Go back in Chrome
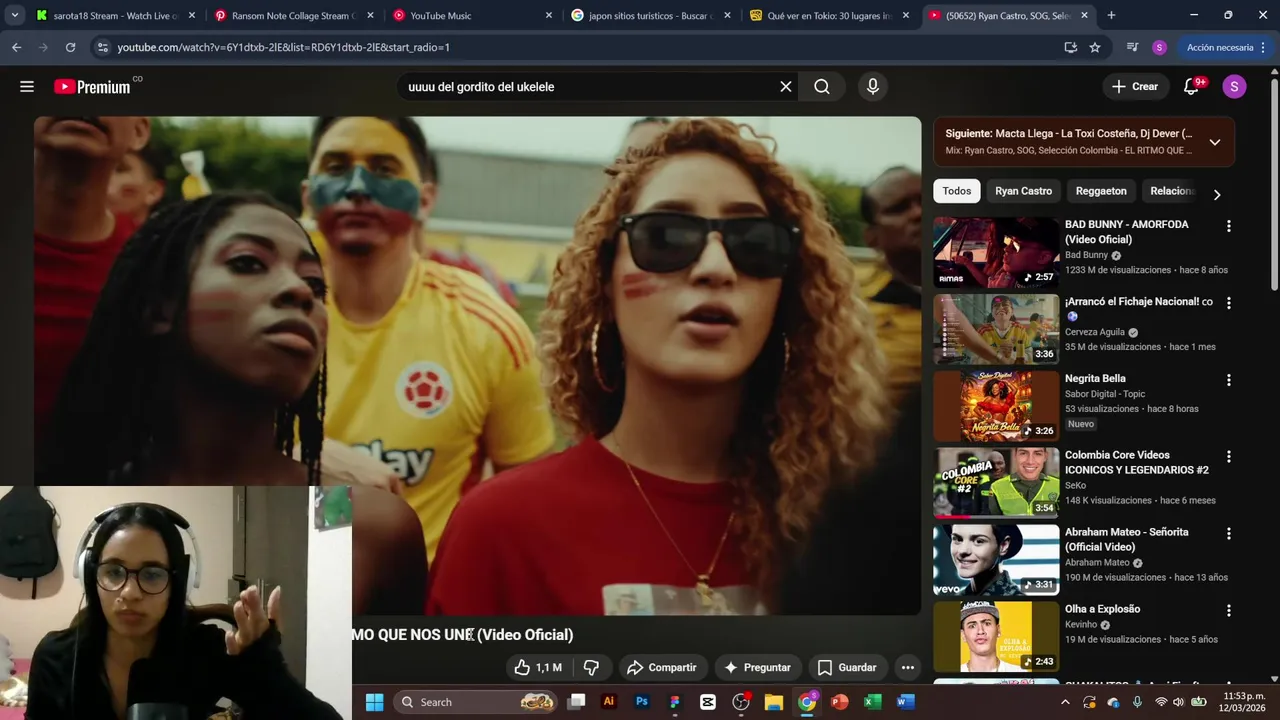The image size is (1280, 720). coord(16,47)
